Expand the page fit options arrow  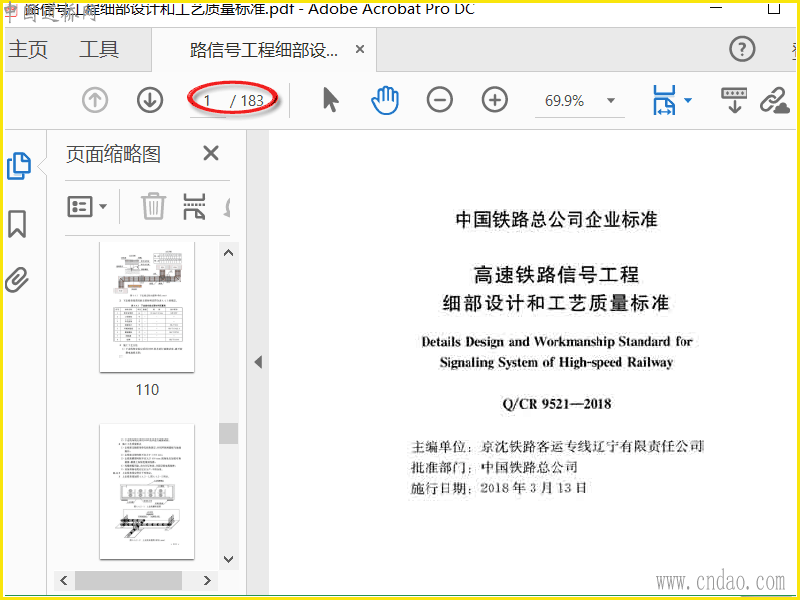coord(688,100)
